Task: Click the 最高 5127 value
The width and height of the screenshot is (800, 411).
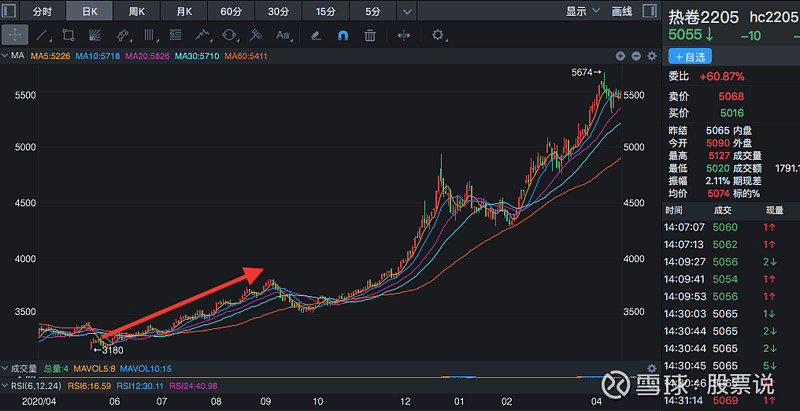Action: [x=719, y=156]
